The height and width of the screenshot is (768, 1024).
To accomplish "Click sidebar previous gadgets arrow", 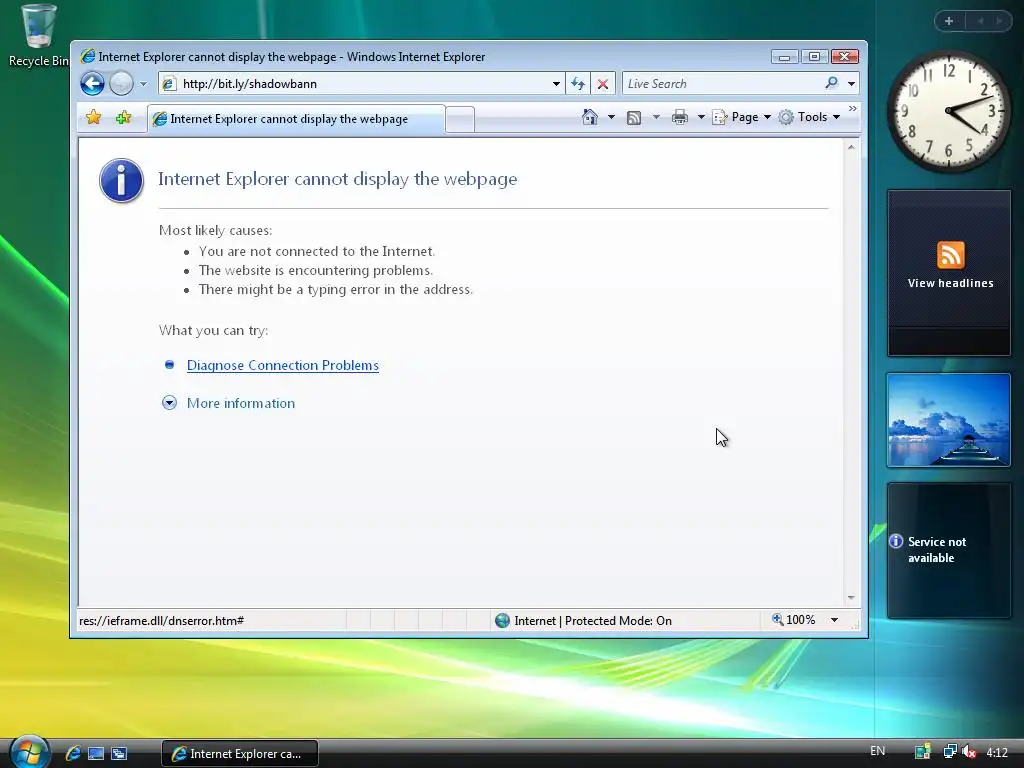I will point(980,21).
